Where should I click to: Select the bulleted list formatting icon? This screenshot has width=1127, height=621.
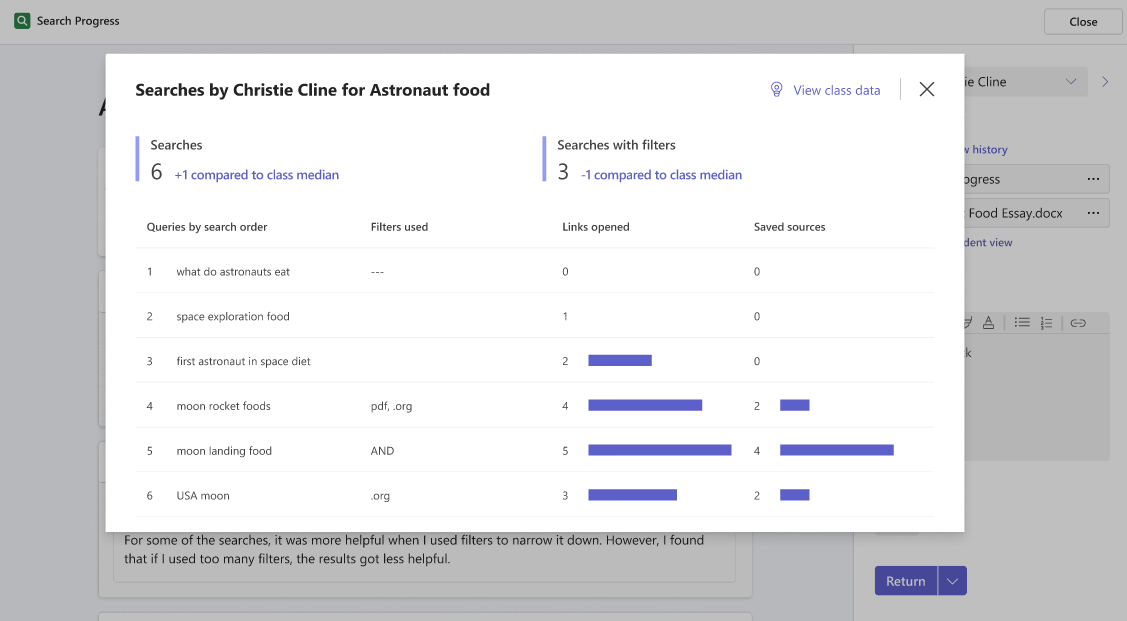click(x=1023, y=322)
